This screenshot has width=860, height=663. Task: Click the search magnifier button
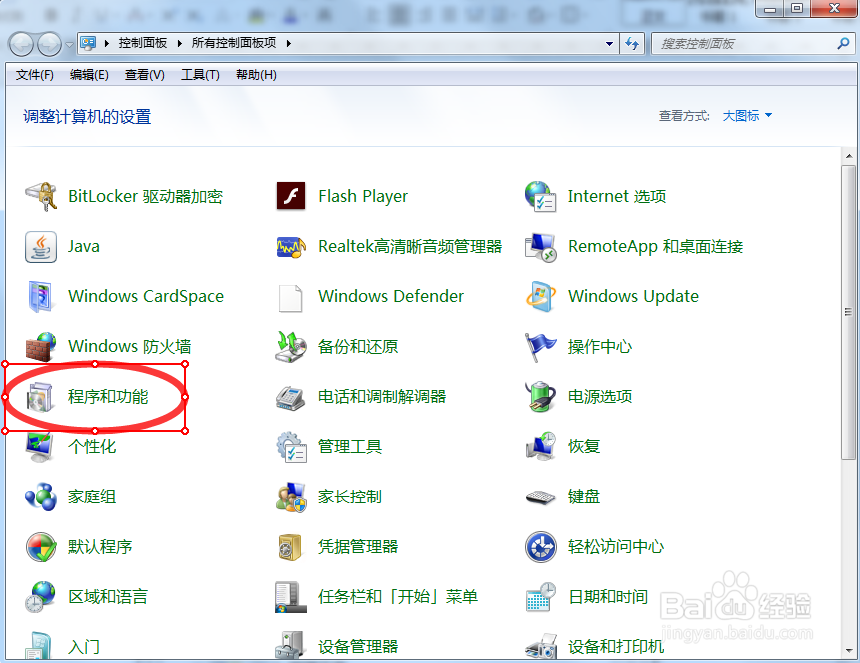coord(844,43)
